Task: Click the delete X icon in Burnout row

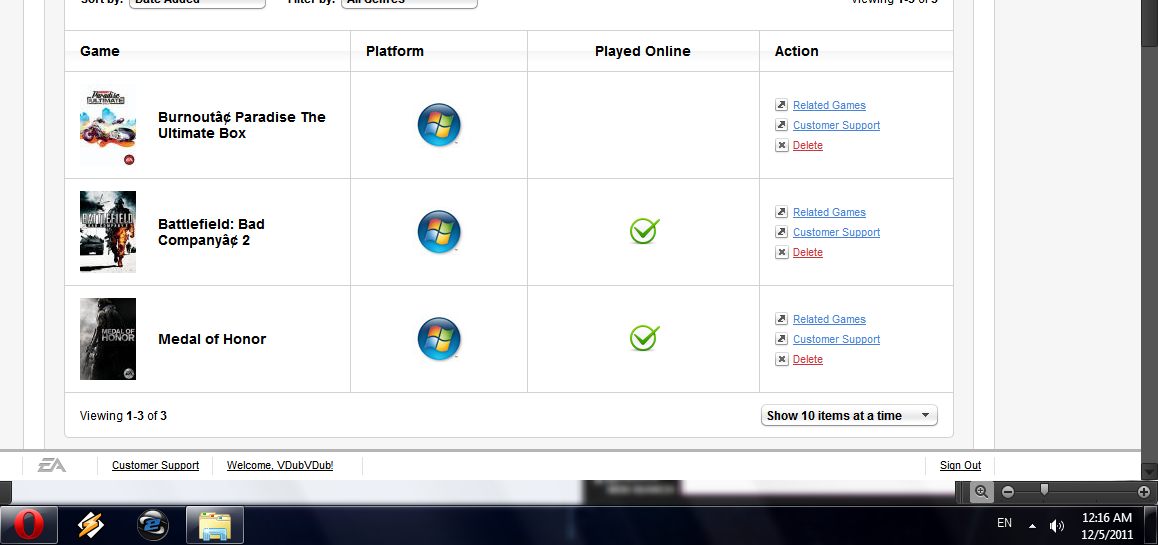Action: click(x=781, y=145)
